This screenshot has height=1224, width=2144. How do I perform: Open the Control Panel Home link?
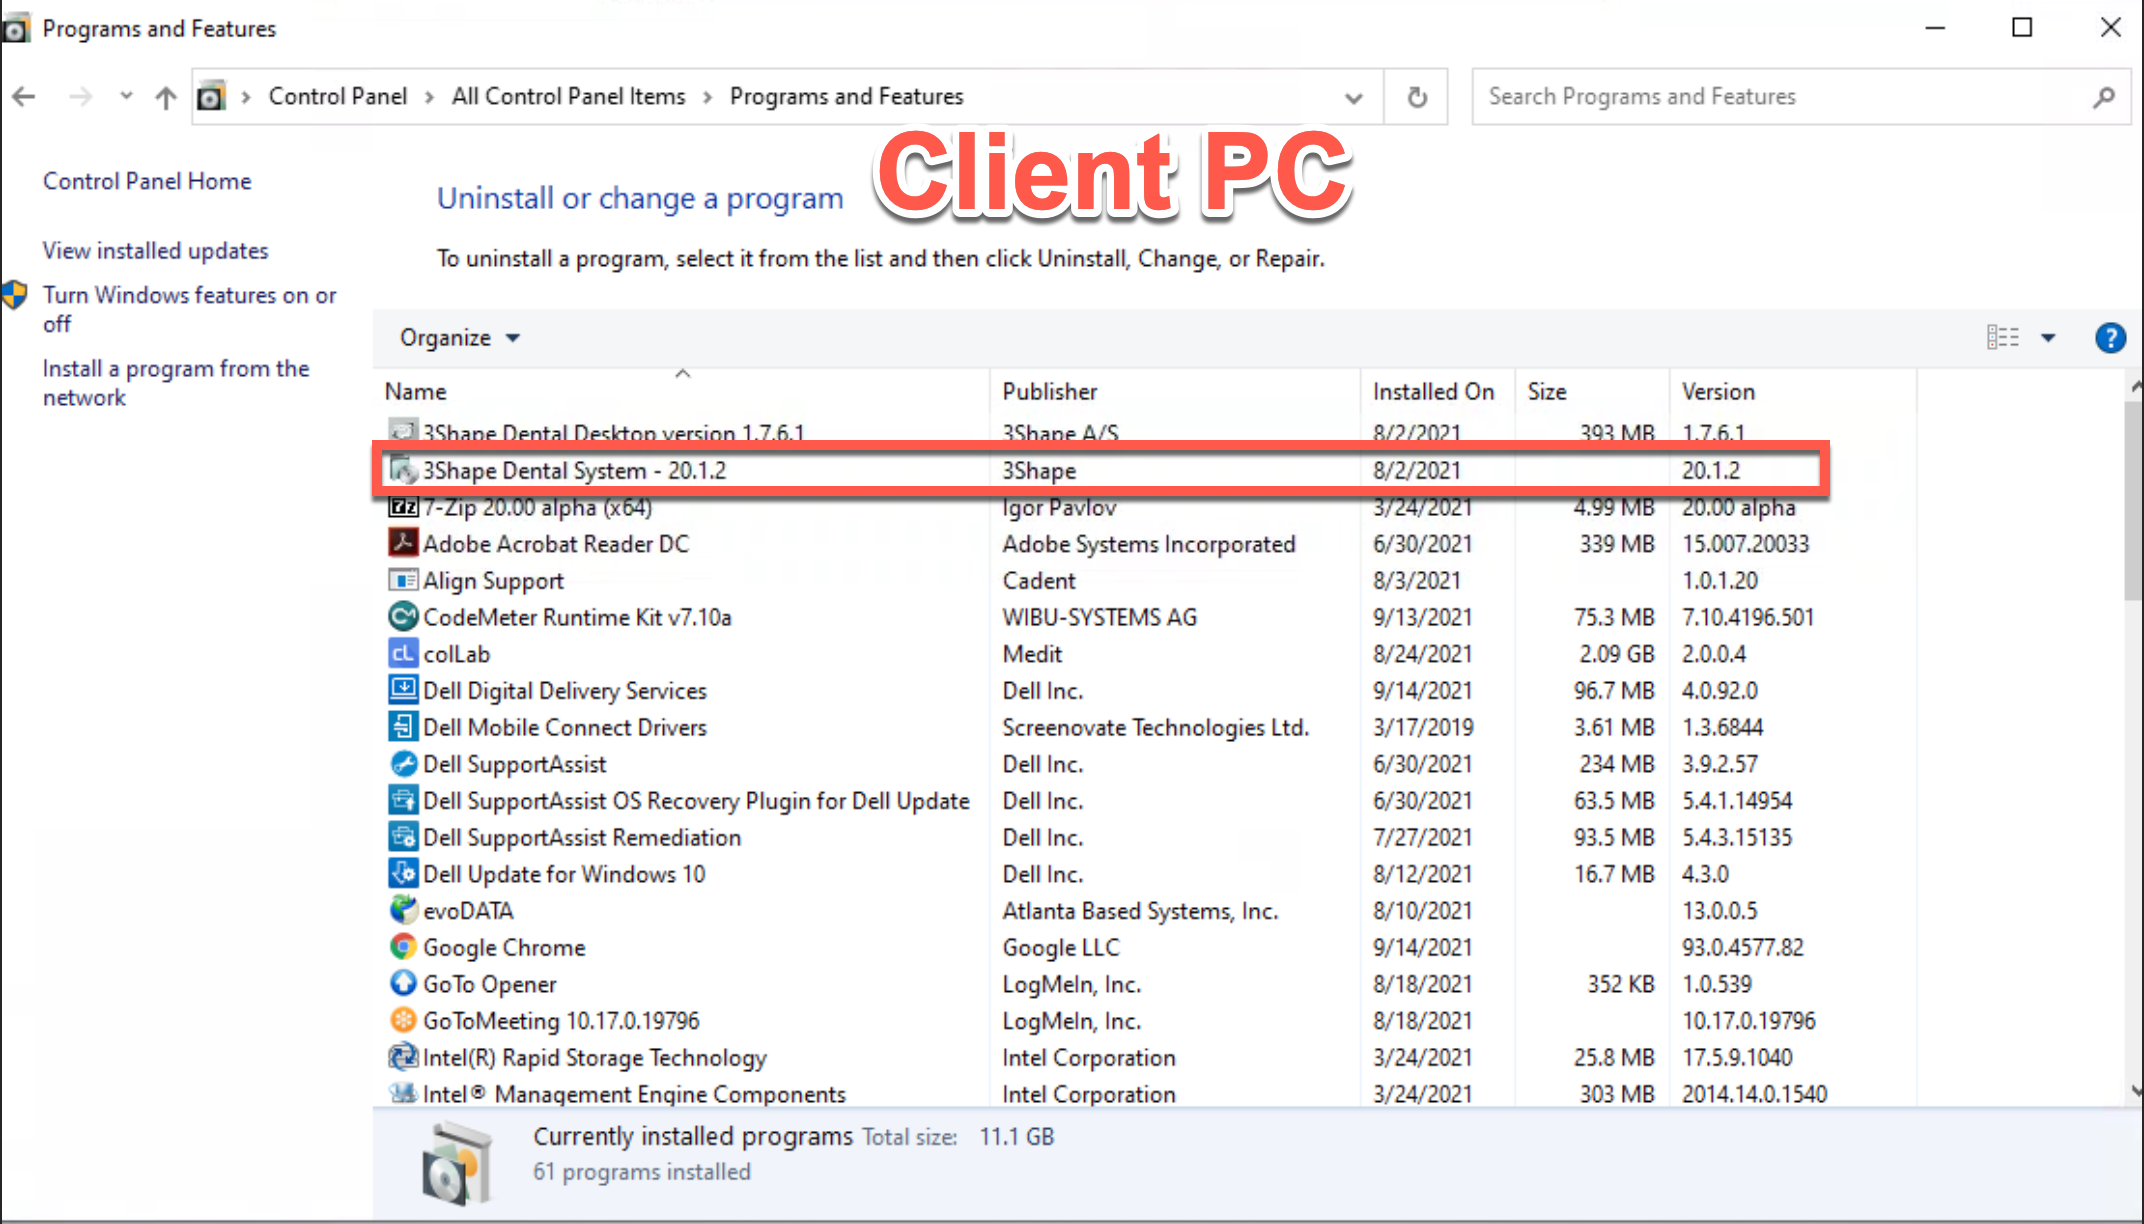click(x=147, y=181)
